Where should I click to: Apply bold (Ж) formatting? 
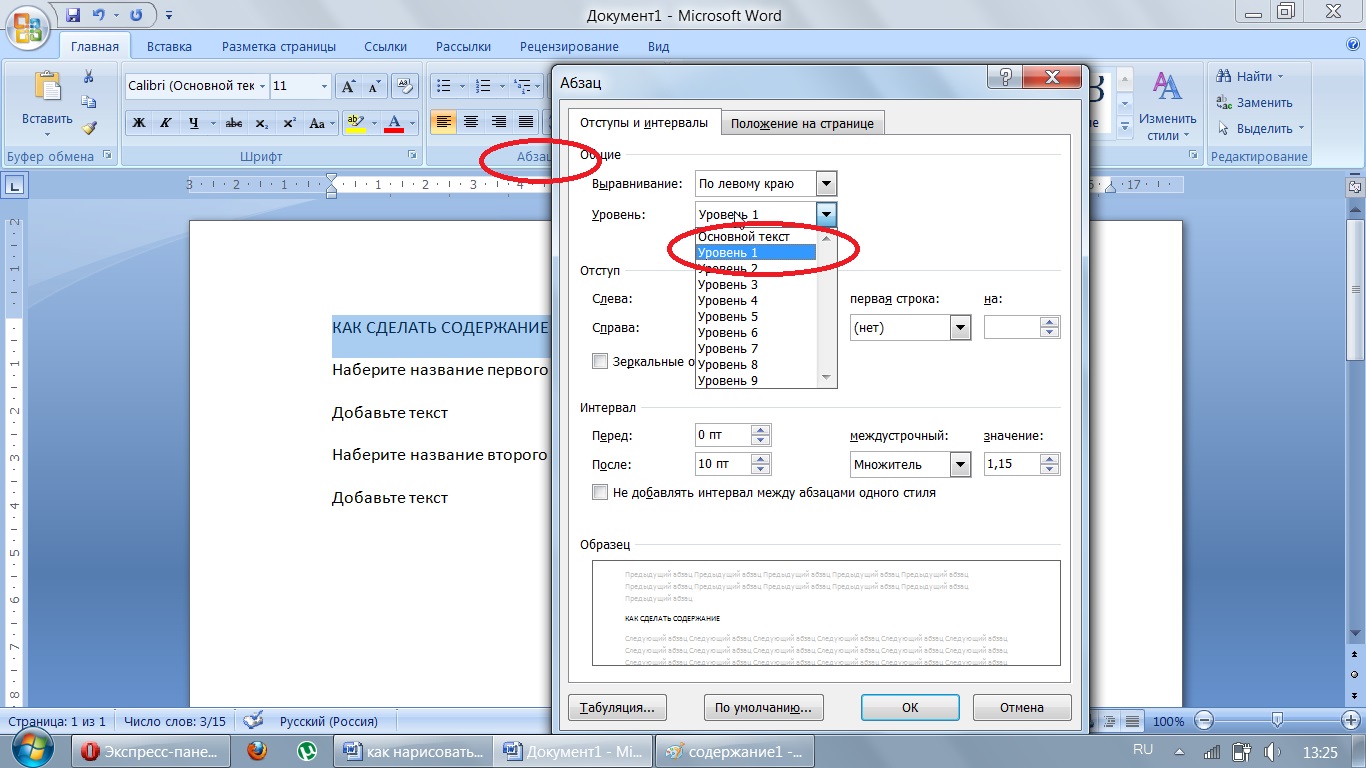[139, 123]
